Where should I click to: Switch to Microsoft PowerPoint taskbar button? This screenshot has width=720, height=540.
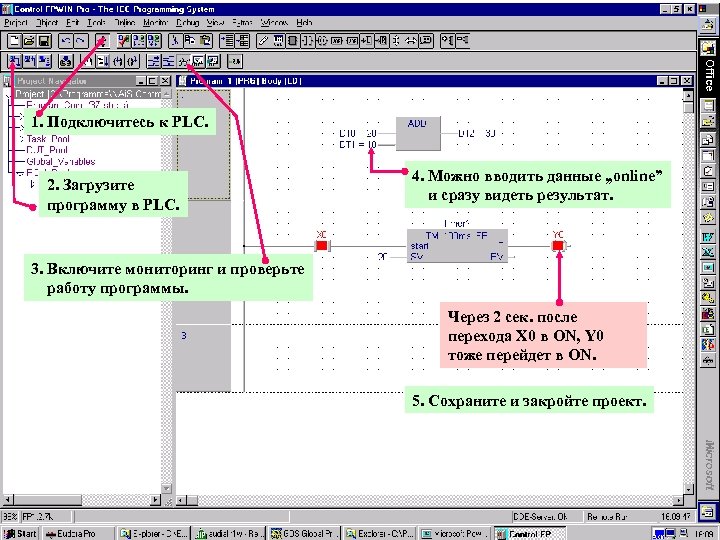(455, 534)
